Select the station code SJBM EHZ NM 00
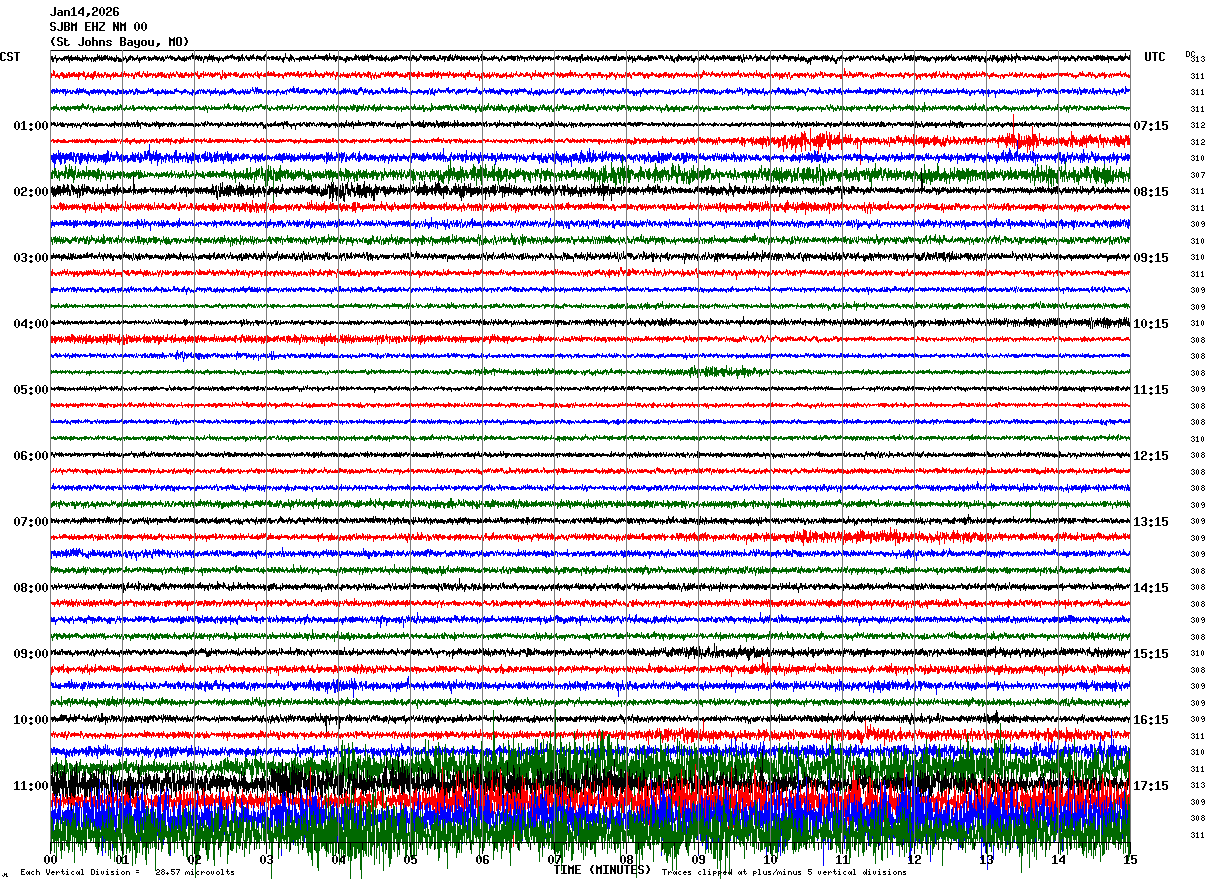 pyautogui.click(x=98, y=27)
